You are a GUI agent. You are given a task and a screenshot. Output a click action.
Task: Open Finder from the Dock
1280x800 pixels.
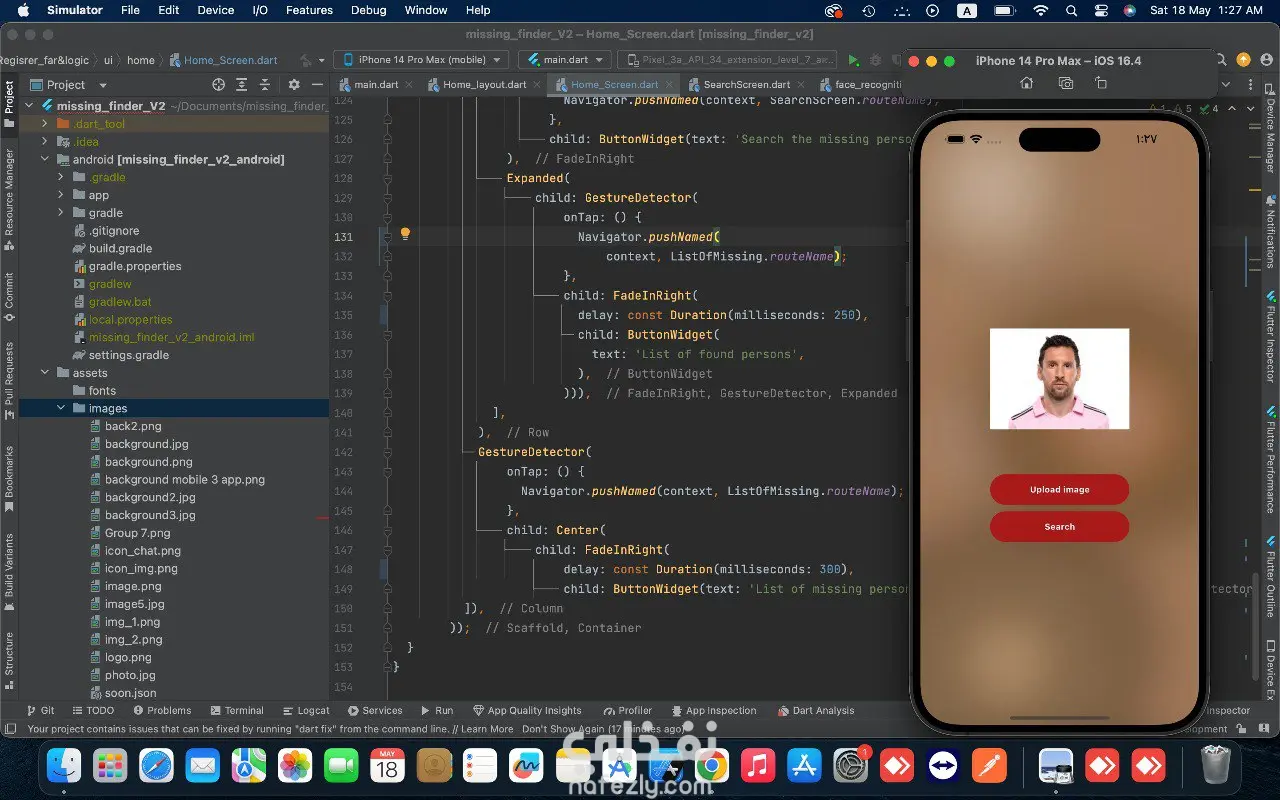click(x=66, y=767)
